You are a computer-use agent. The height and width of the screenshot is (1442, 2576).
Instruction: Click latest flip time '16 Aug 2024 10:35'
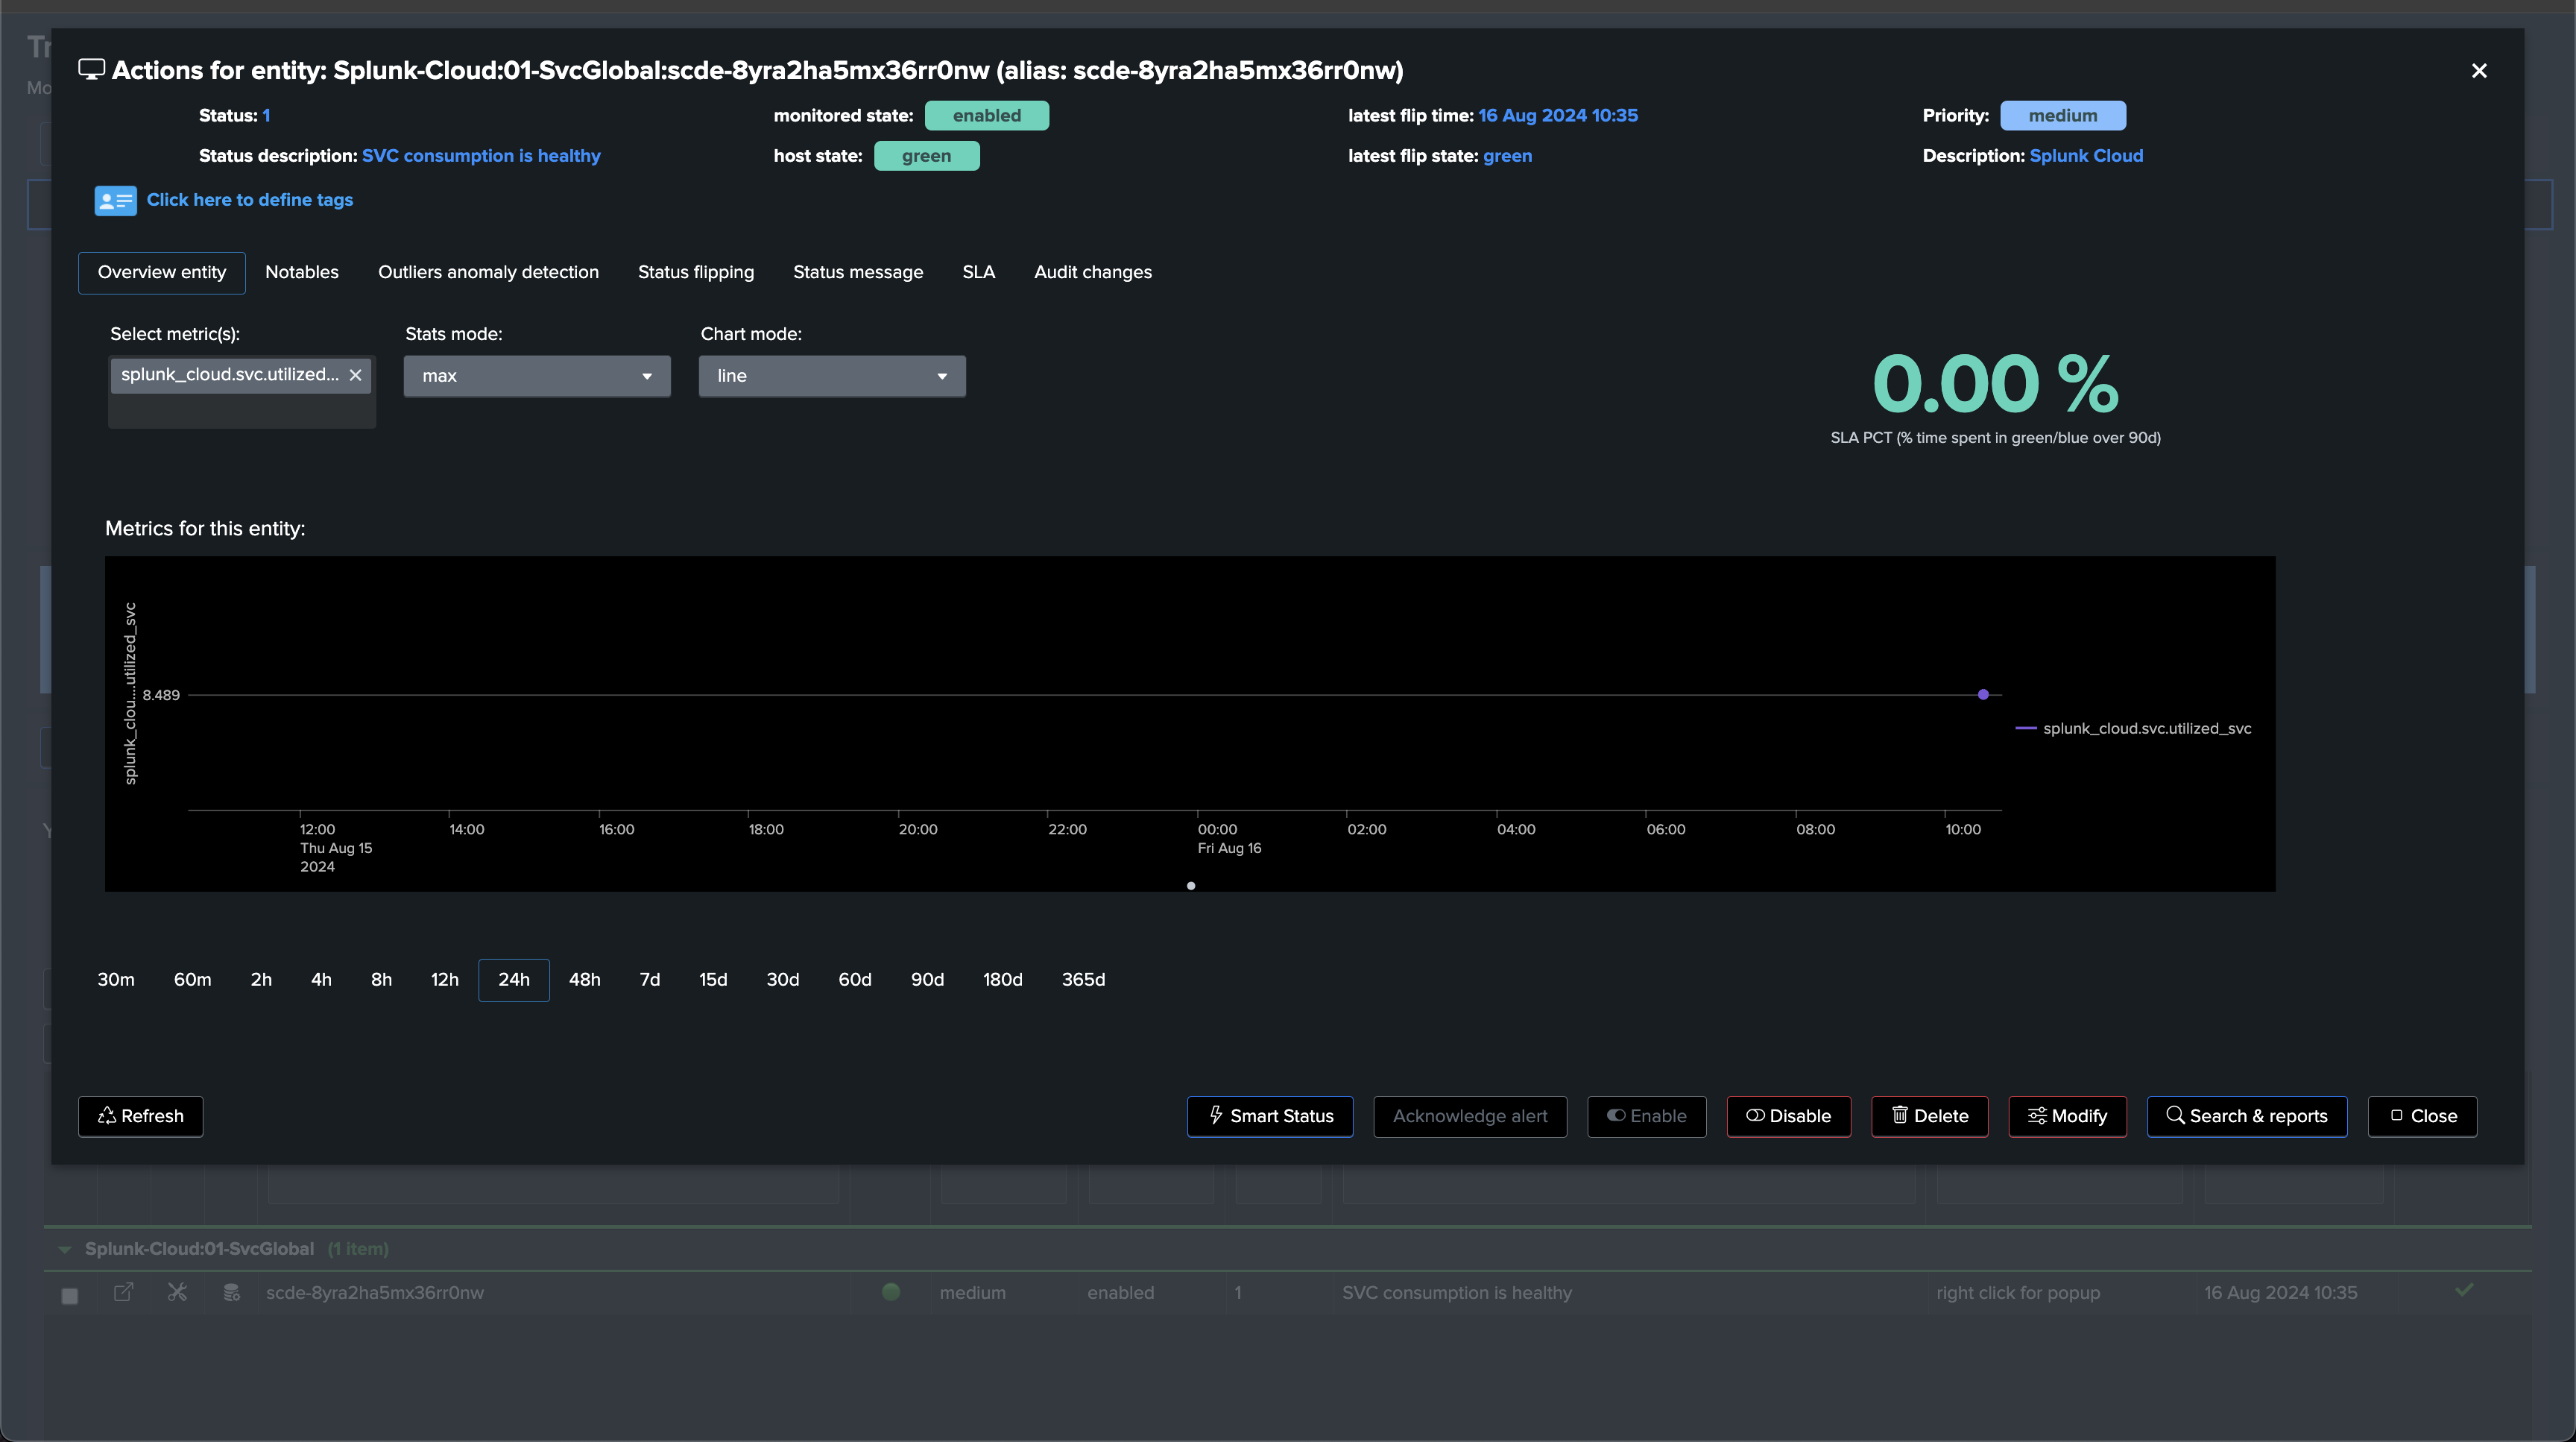click(x=1558, y=116)
